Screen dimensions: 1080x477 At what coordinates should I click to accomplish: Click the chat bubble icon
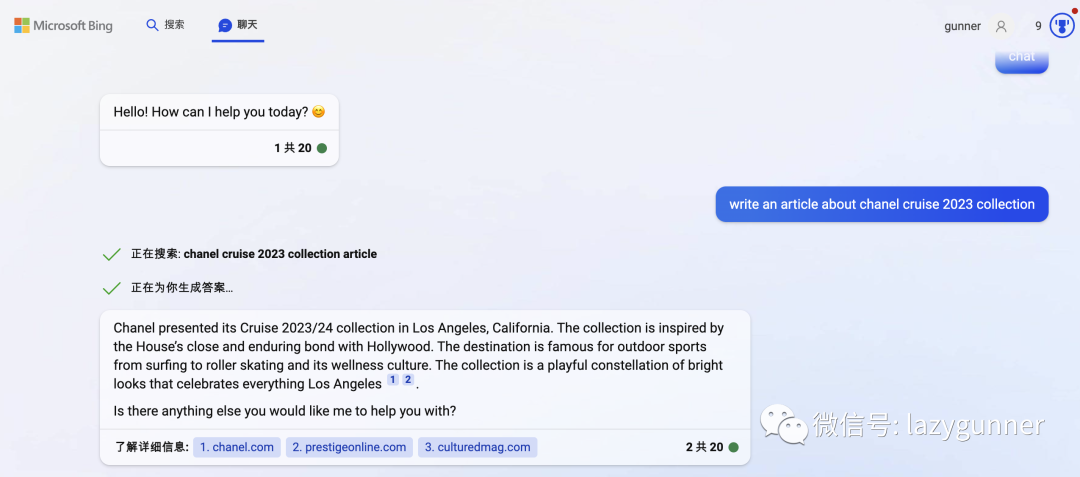(225, 25)
